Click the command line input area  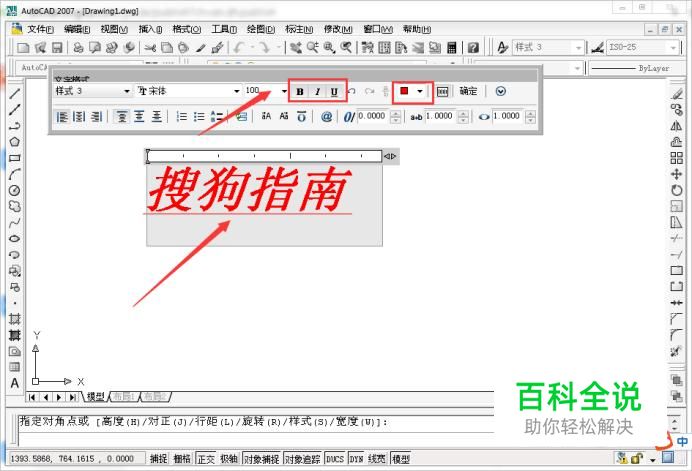256,439
